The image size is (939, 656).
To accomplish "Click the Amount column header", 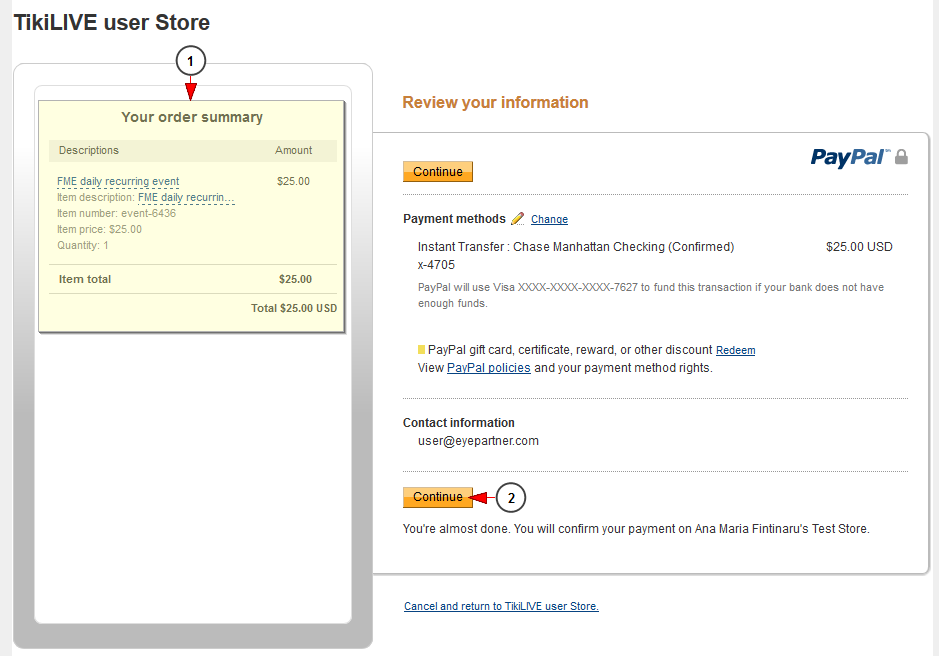I will 293,150.
